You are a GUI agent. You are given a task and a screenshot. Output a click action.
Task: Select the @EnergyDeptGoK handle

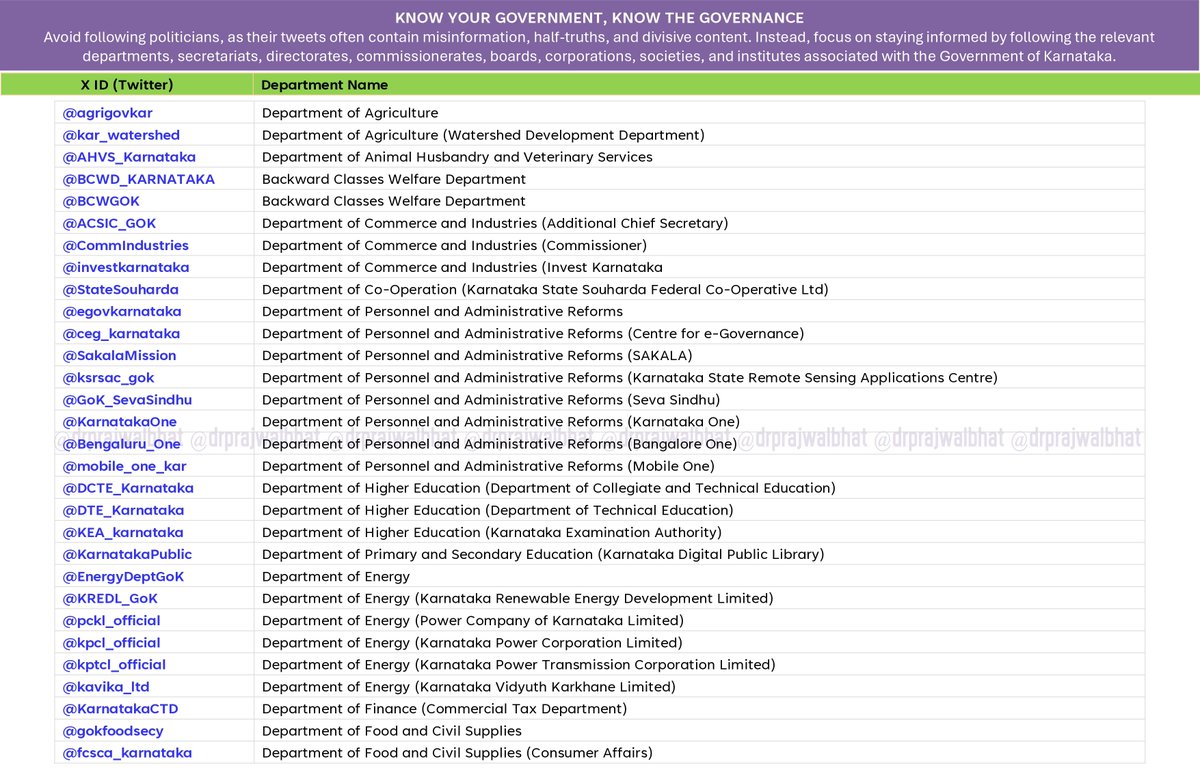tap(123, 576)
